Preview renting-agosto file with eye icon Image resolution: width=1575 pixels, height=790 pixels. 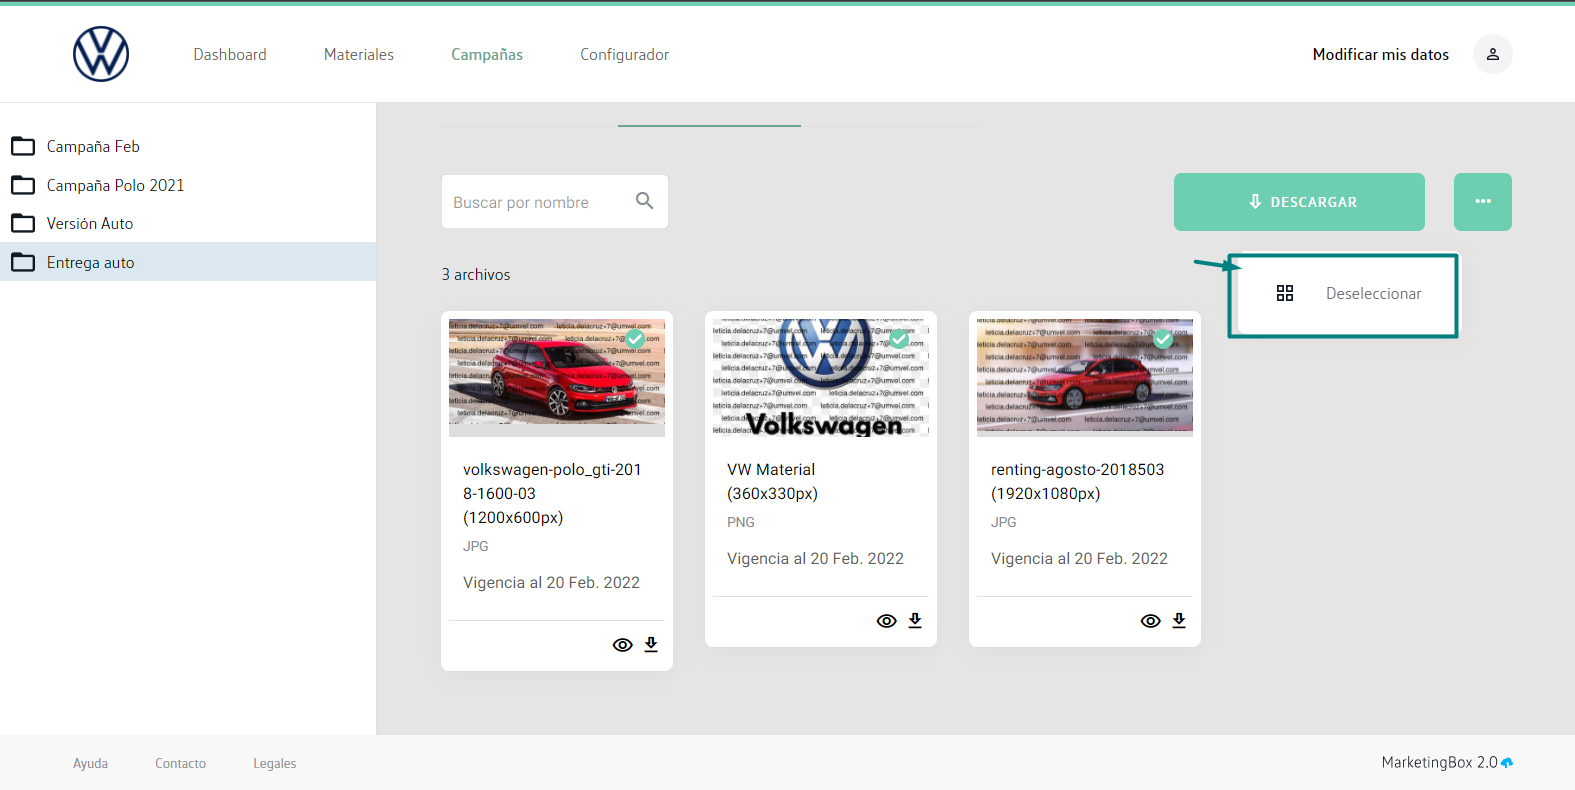point(1150,621)
